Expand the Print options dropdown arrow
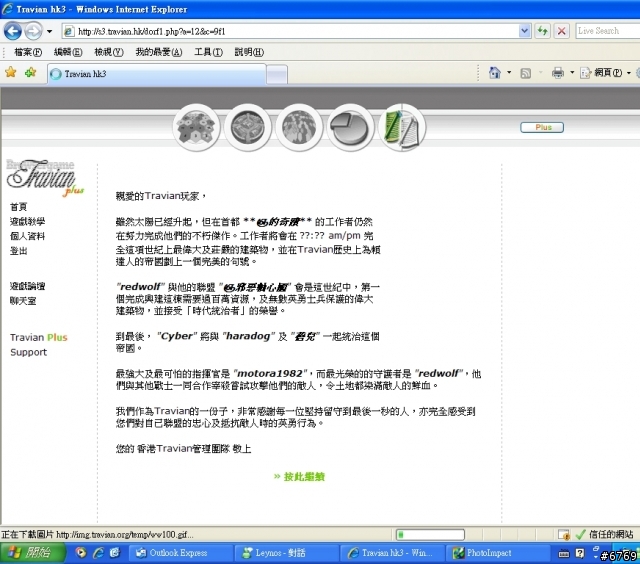The image size is (640, 564). tap(572, 73)
